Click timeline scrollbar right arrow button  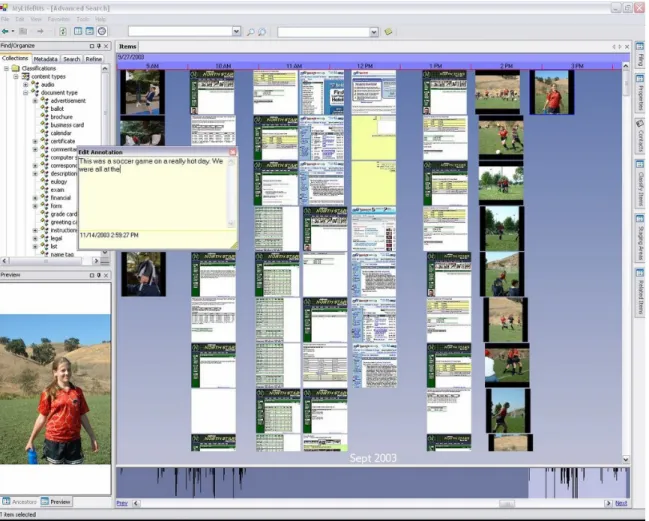point(608,503)
